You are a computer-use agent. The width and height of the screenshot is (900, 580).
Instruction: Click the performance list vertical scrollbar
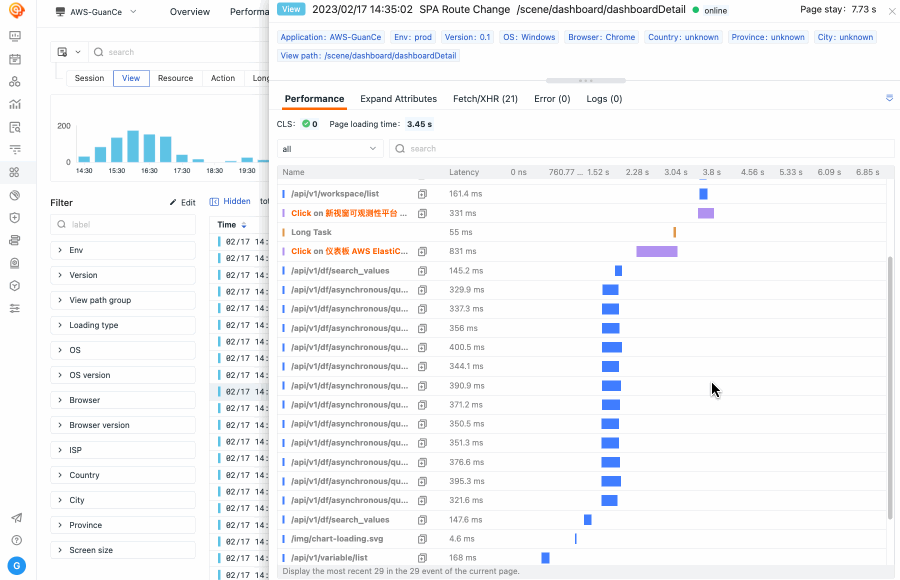pos(890,388)
